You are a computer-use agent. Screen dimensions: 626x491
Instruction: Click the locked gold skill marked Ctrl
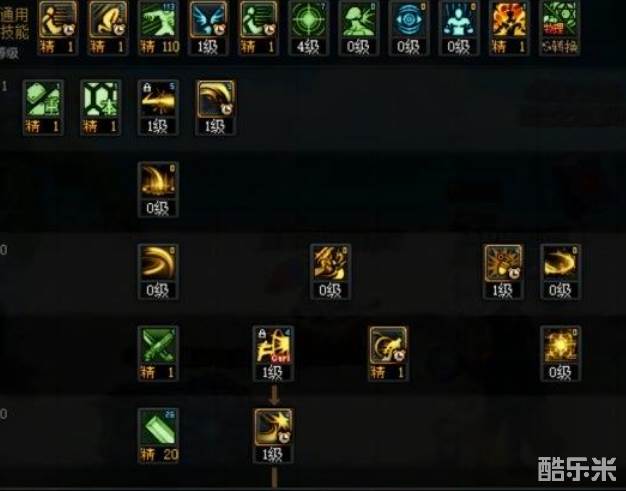[273, 346]
